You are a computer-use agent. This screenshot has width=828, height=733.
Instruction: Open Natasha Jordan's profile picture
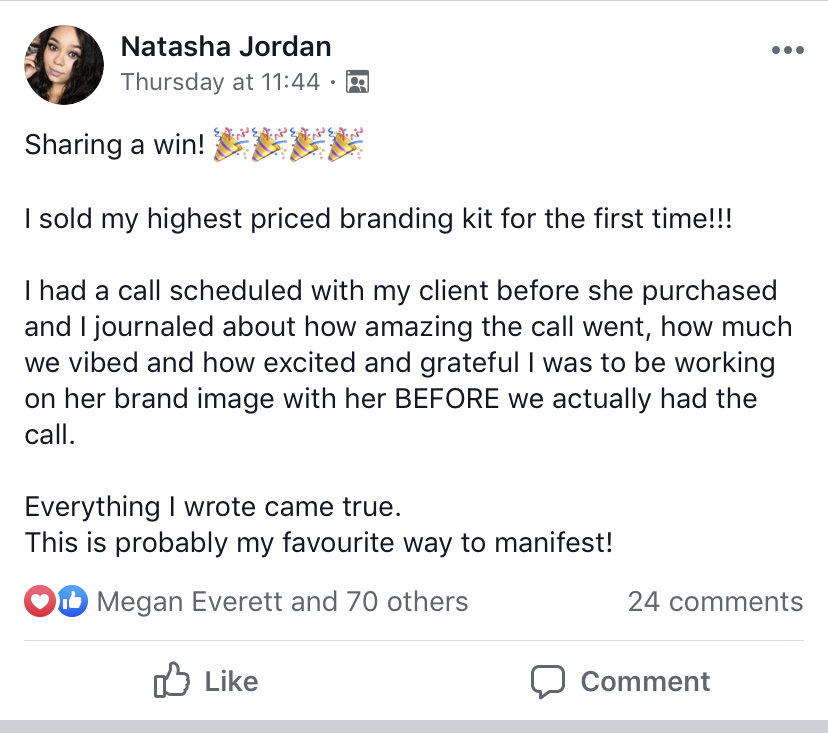(64, 65)
